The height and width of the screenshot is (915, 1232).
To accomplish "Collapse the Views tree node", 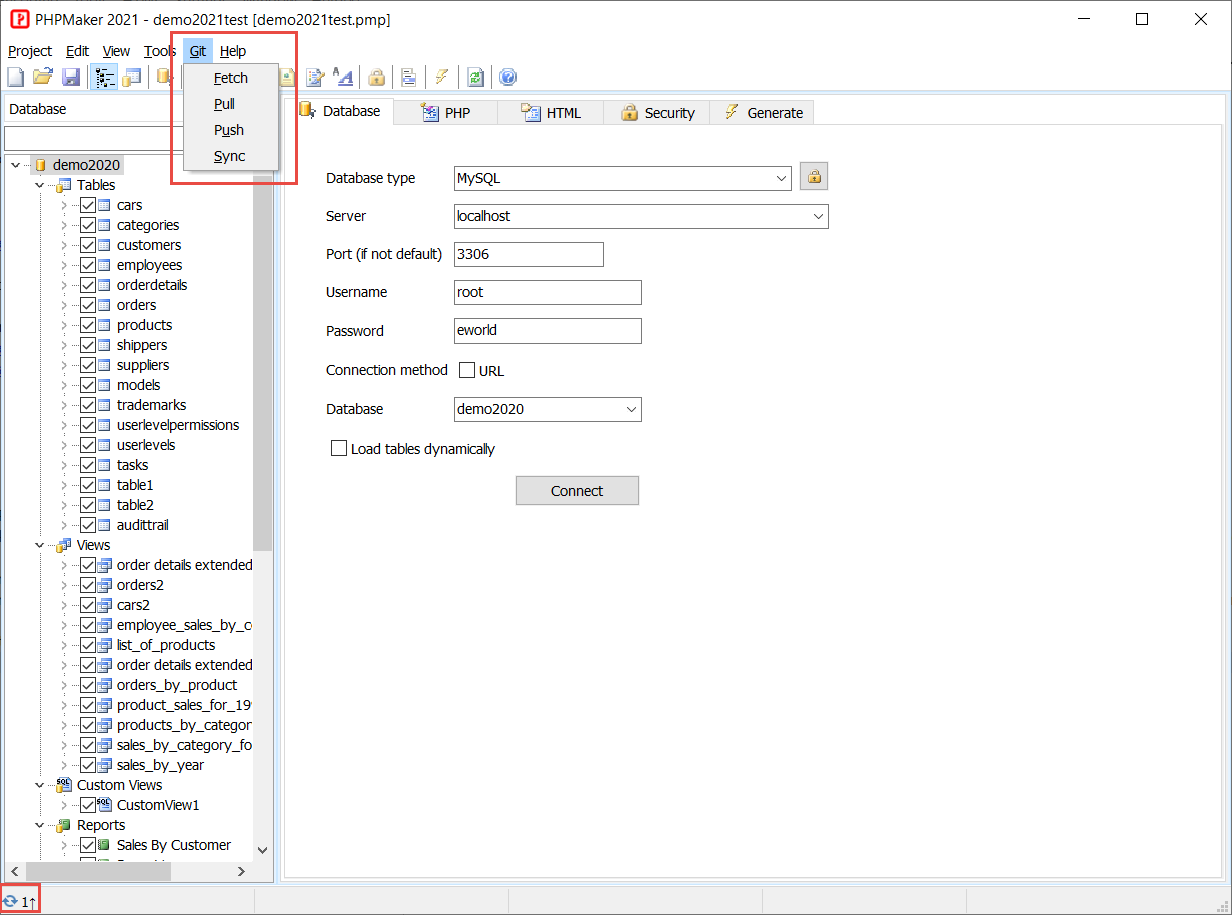I will click(39, 545).
